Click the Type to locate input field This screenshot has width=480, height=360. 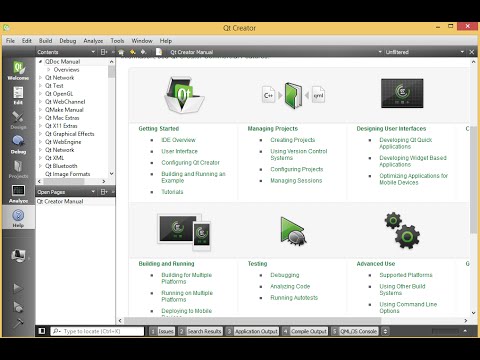click(x=97, y=331)
